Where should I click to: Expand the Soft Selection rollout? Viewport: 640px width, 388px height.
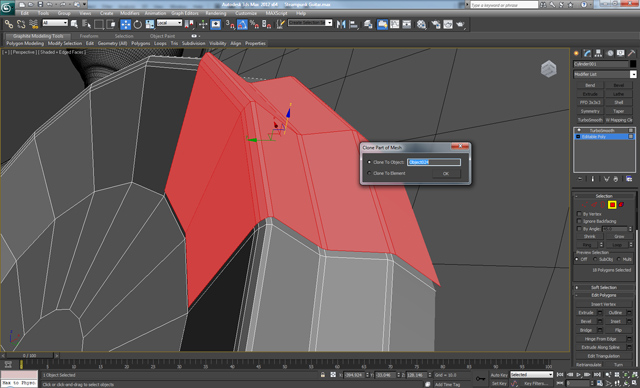pos(604,288)
